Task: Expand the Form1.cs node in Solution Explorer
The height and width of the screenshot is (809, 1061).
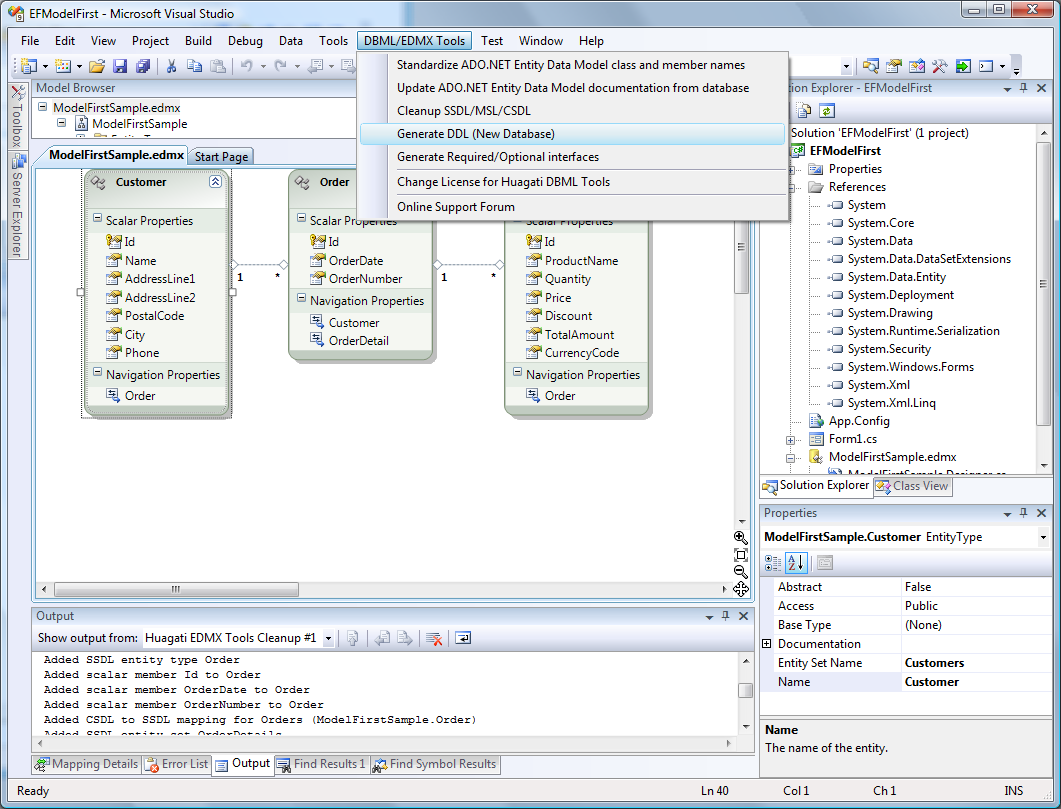Action: click(x=790, y=440)
